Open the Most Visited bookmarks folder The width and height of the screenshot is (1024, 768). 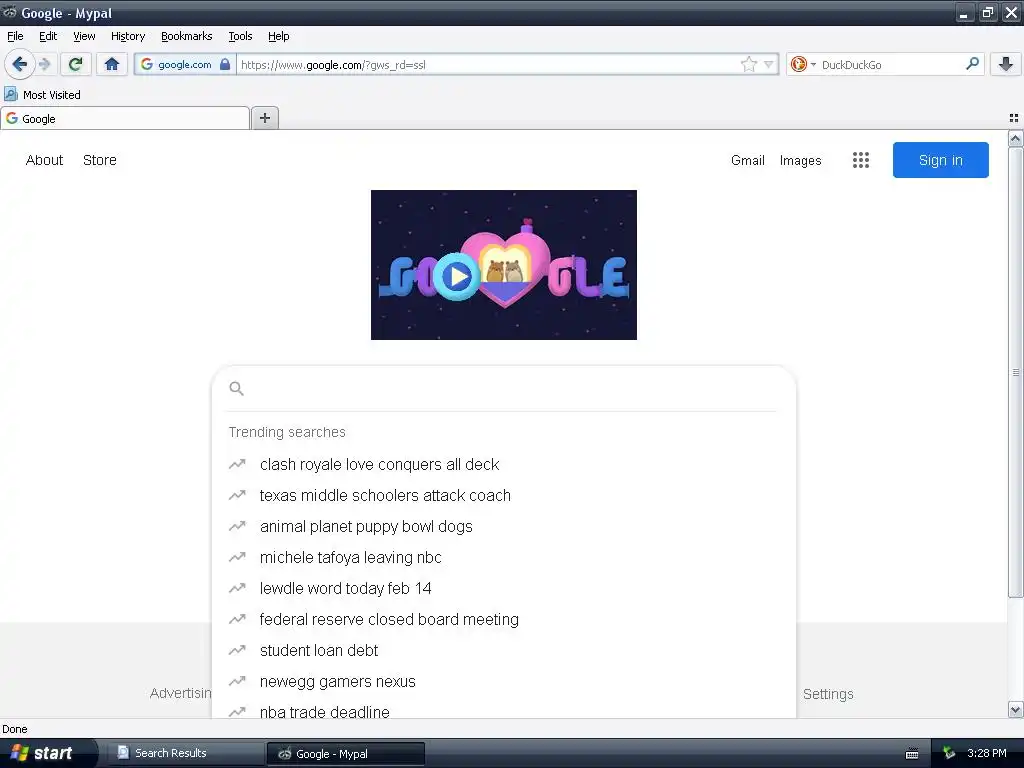pos(42,95)
